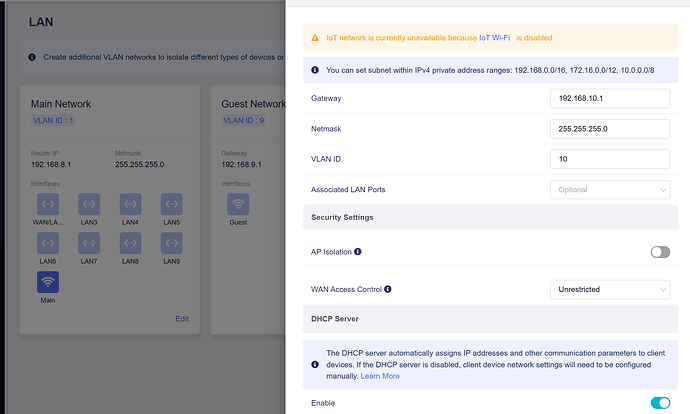Click the Router IP value 192.168.8.1
The height and width of the screenshot is (414, 690).
pyautogui.click(x=51, y=165)
